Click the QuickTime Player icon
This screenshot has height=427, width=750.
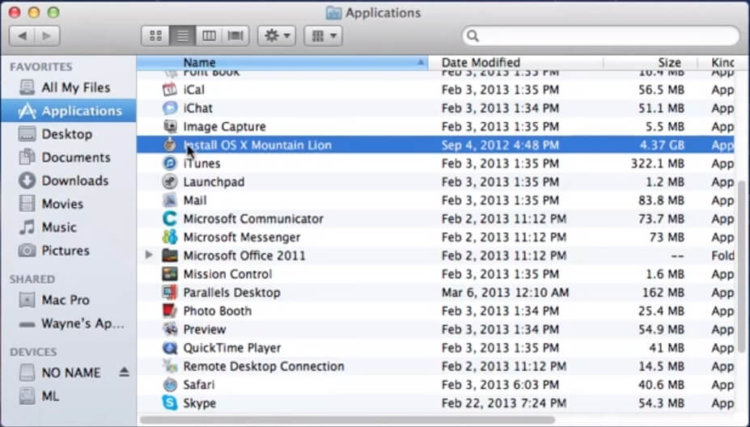click(170, 348)
